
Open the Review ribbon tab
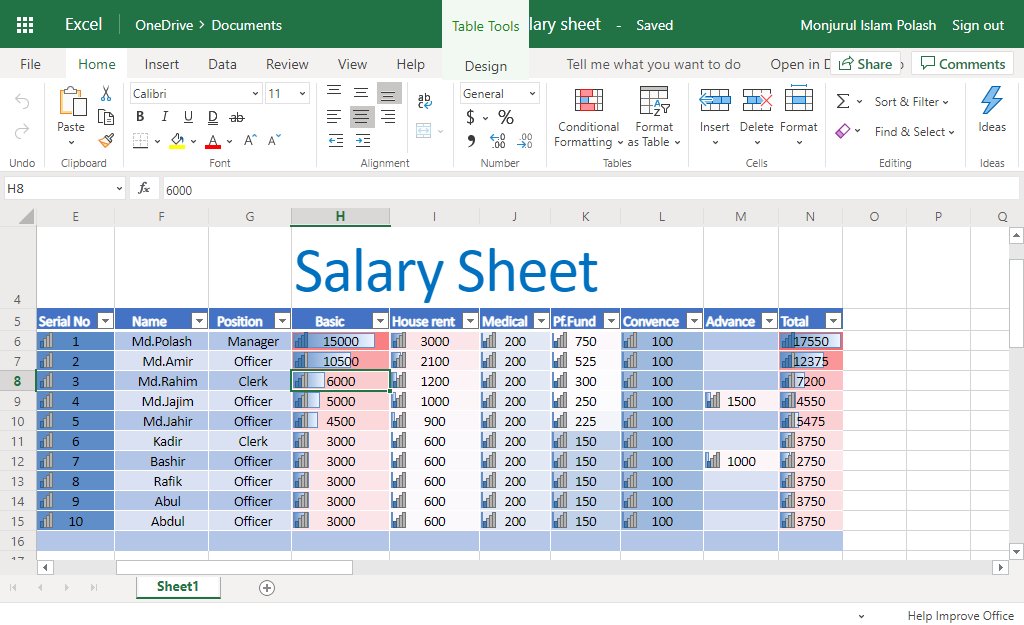pyautogui.click(x=287, y=64)
